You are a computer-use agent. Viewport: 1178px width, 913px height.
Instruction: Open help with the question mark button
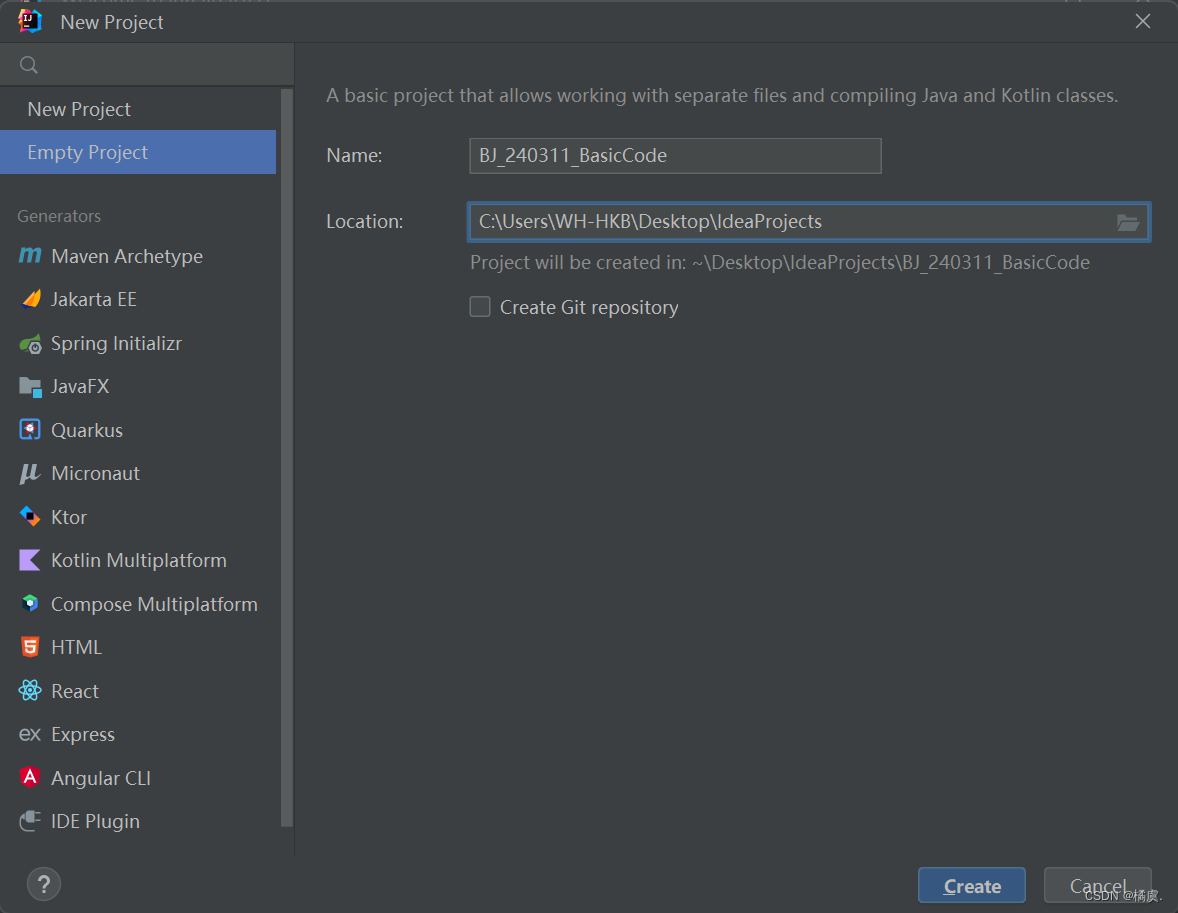(x=44, y=884)
